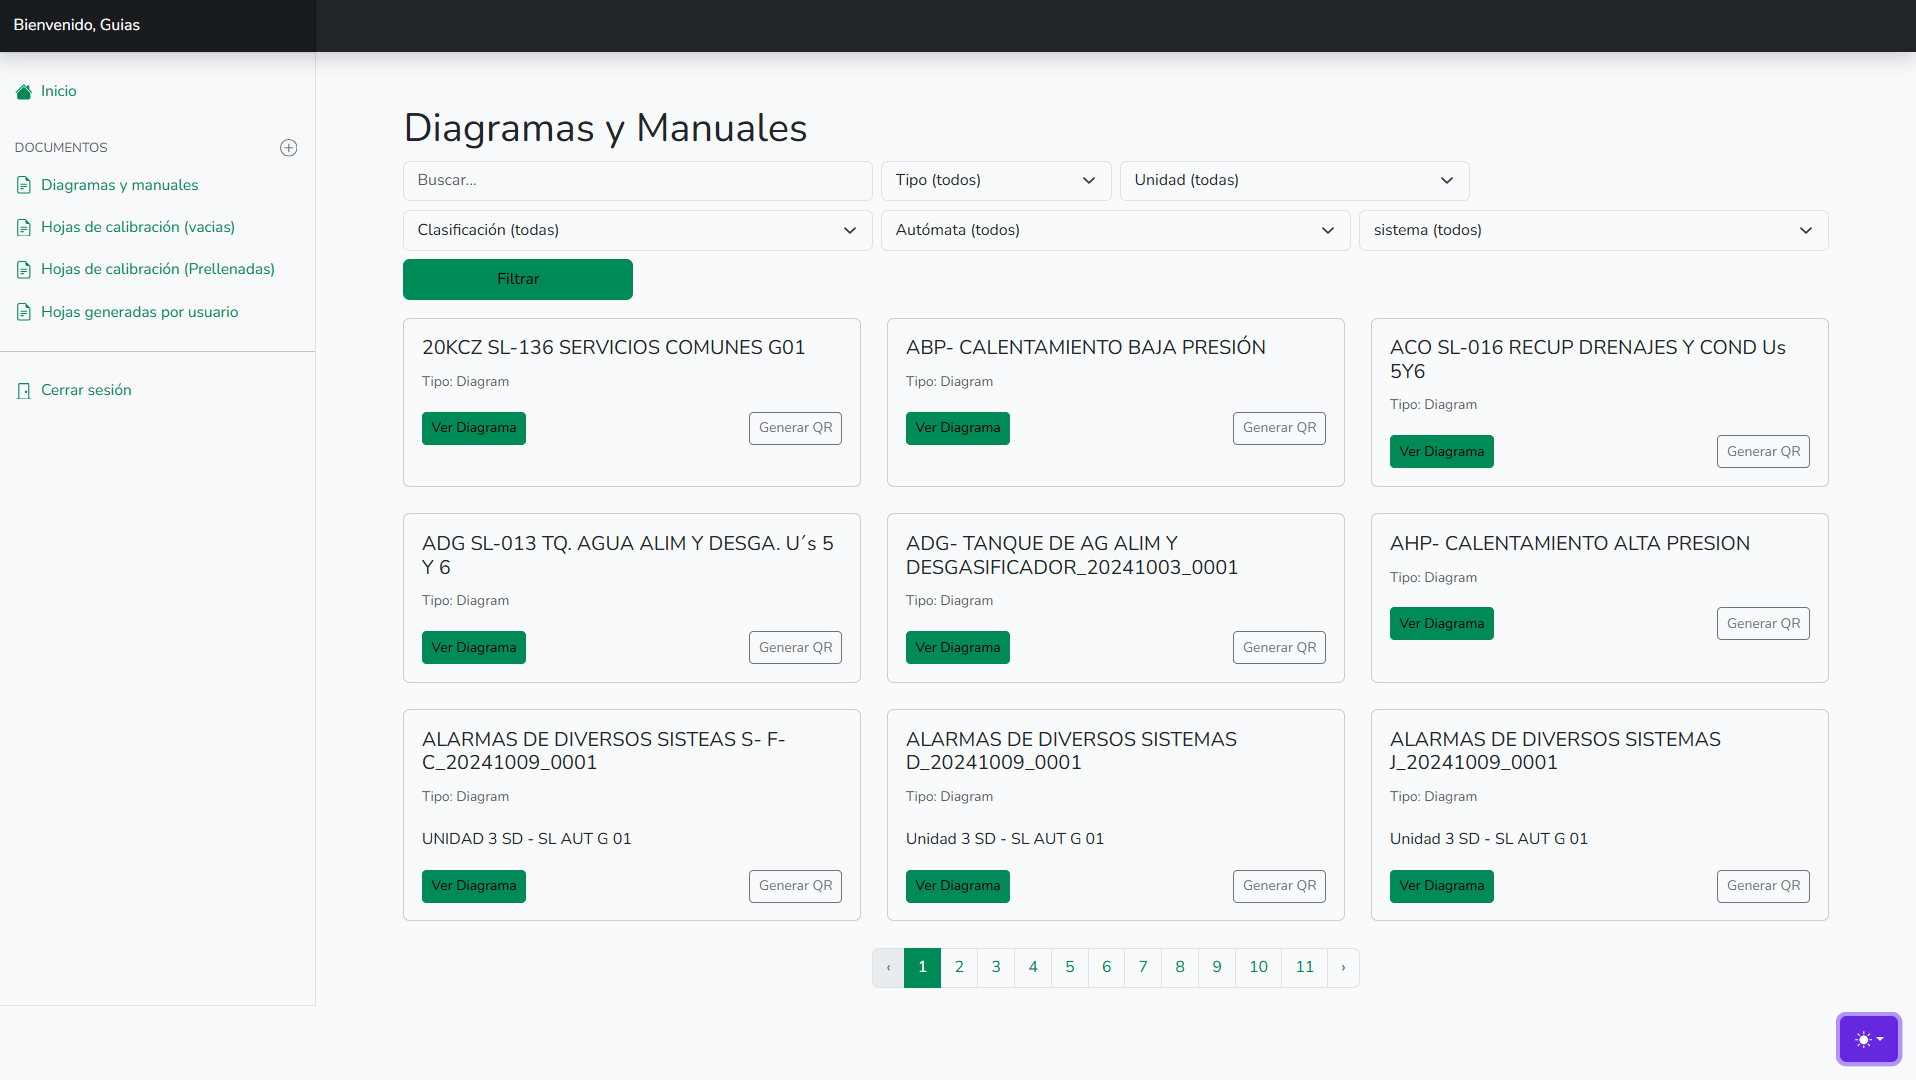Click the home icon next to Inicio
This screenshot has width=1916, height=1080.
point(23,91)
